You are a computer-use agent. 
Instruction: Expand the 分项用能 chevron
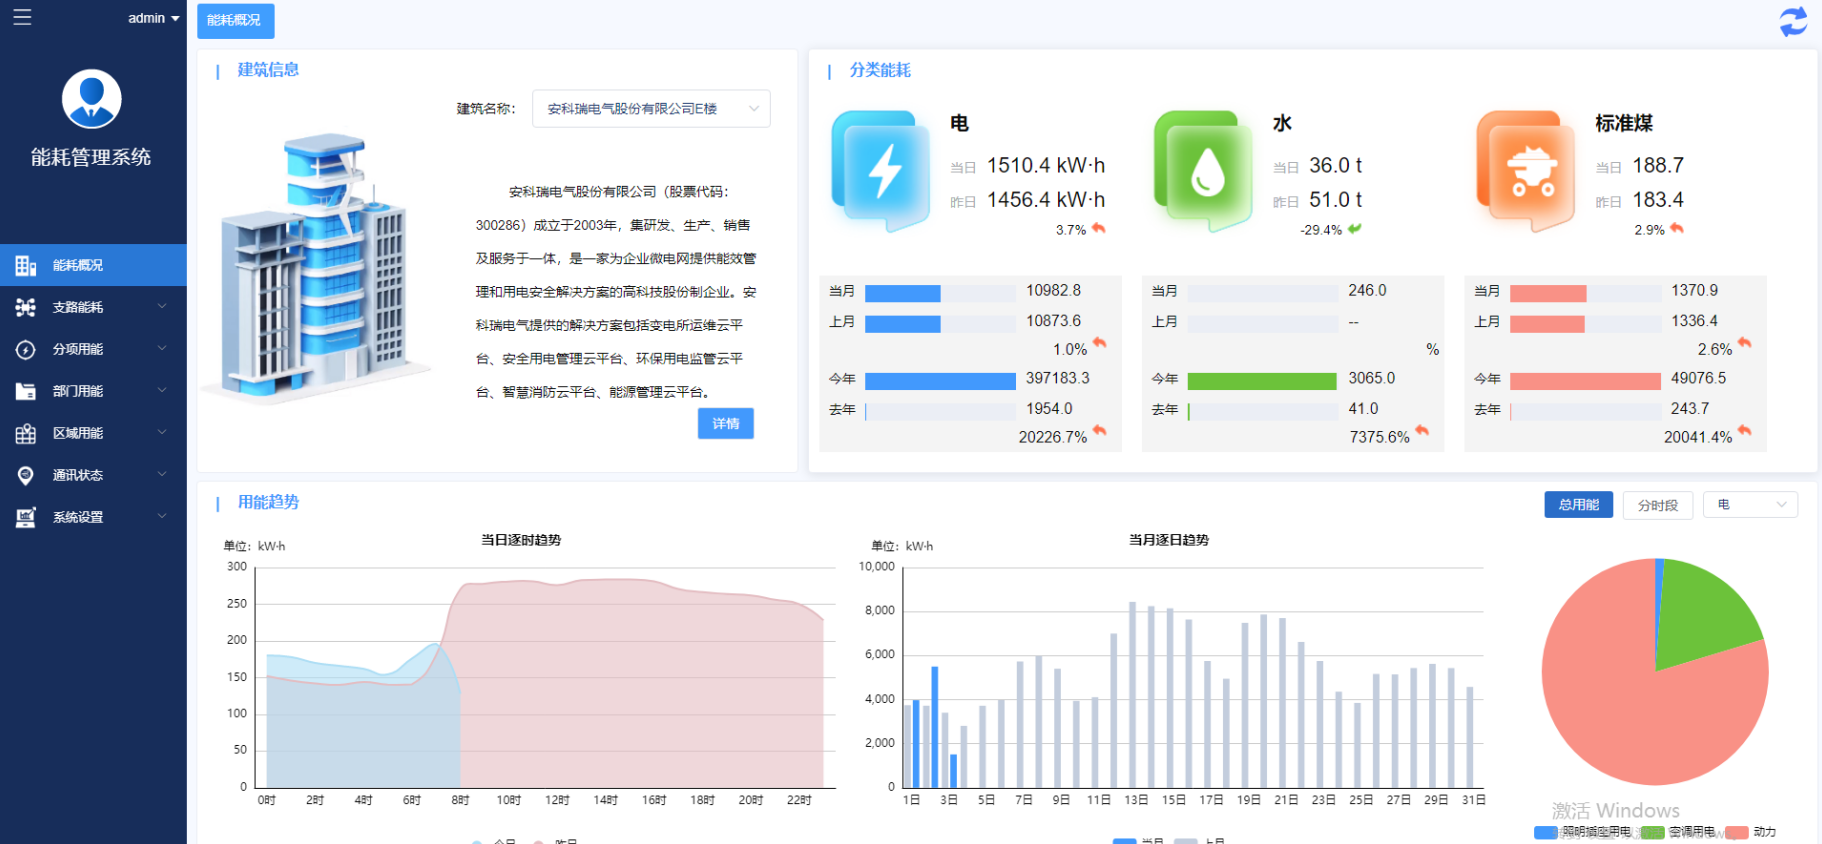click(162, 348)
